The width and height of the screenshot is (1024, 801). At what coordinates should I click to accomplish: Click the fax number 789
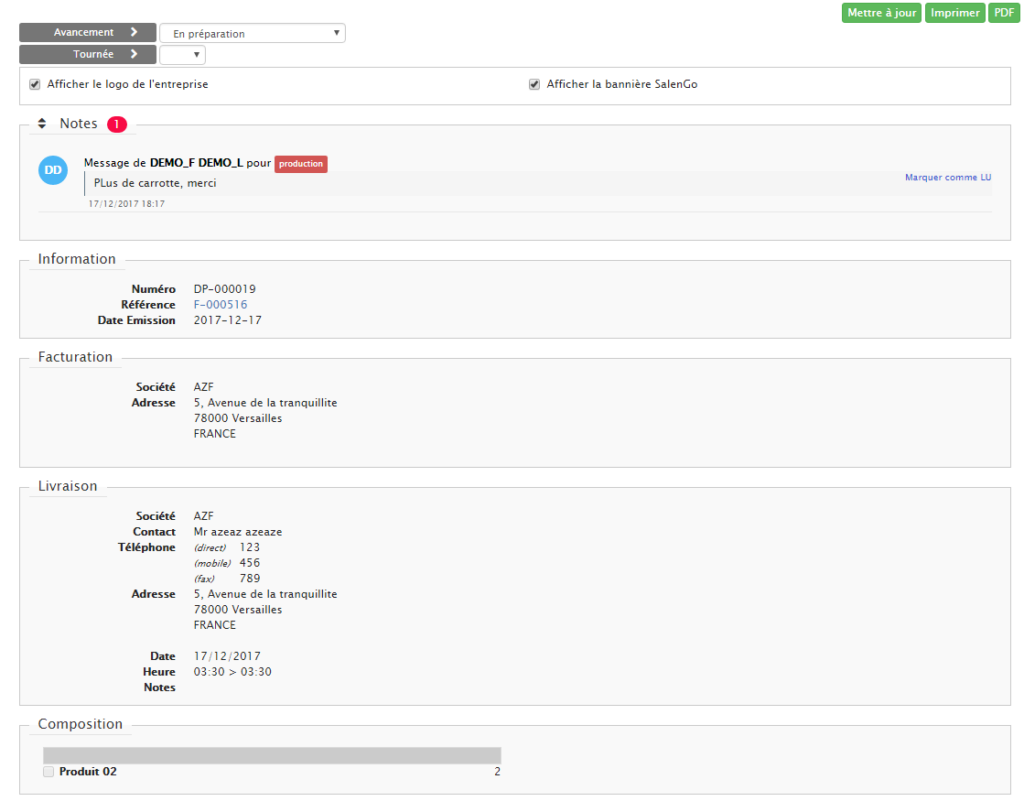tap(249, 578)
